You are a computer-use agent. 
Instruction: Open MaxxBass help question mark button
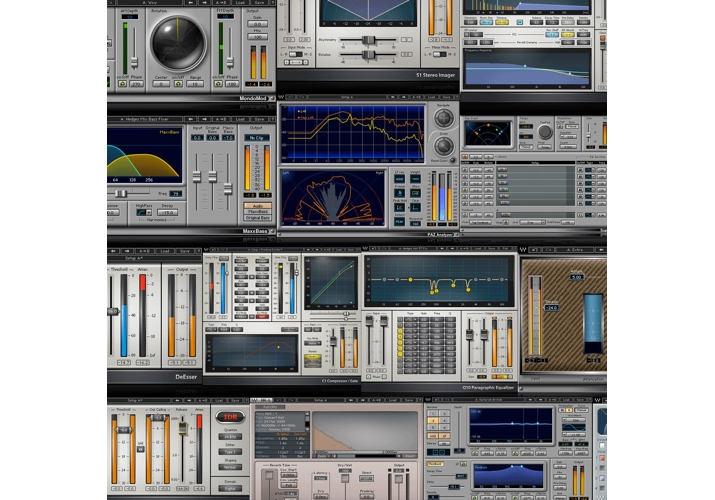click(x=273, y=119)
